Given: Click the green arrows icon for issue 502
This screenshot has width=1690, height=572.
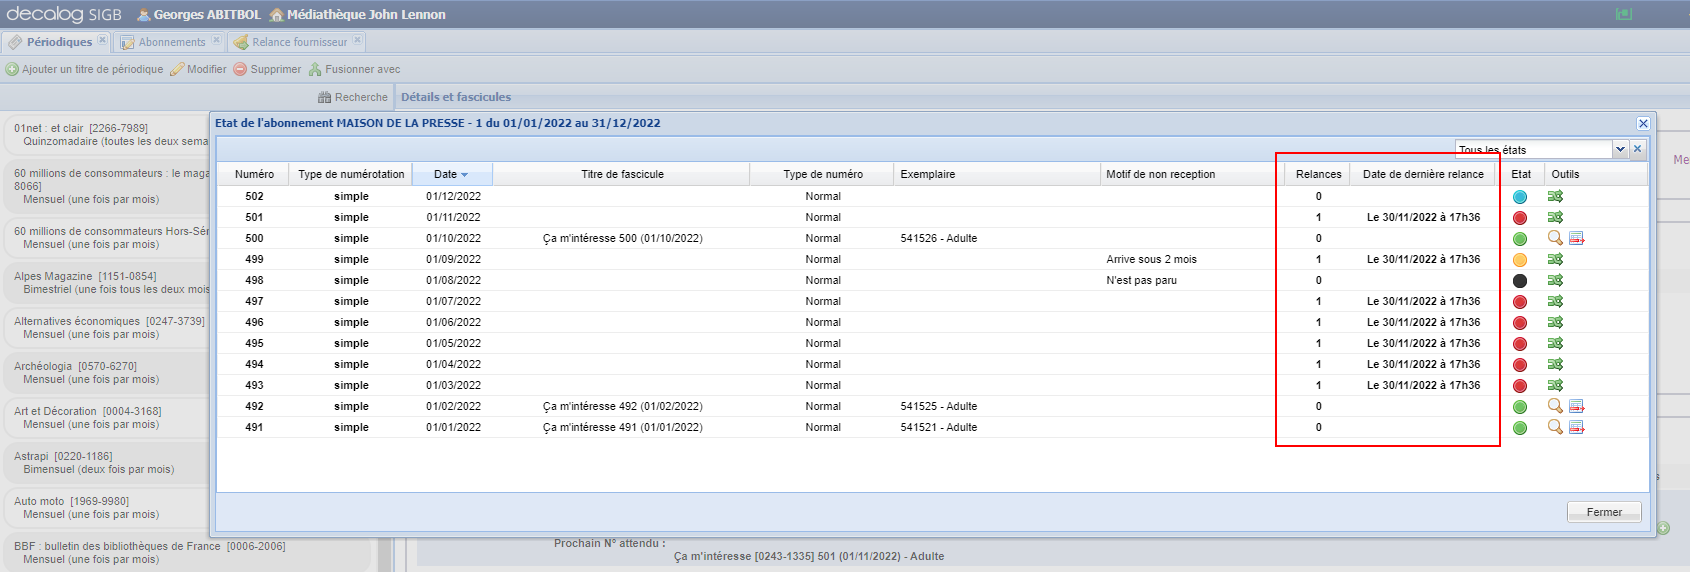Looking at the screenshot, I should coord(1555,196).
